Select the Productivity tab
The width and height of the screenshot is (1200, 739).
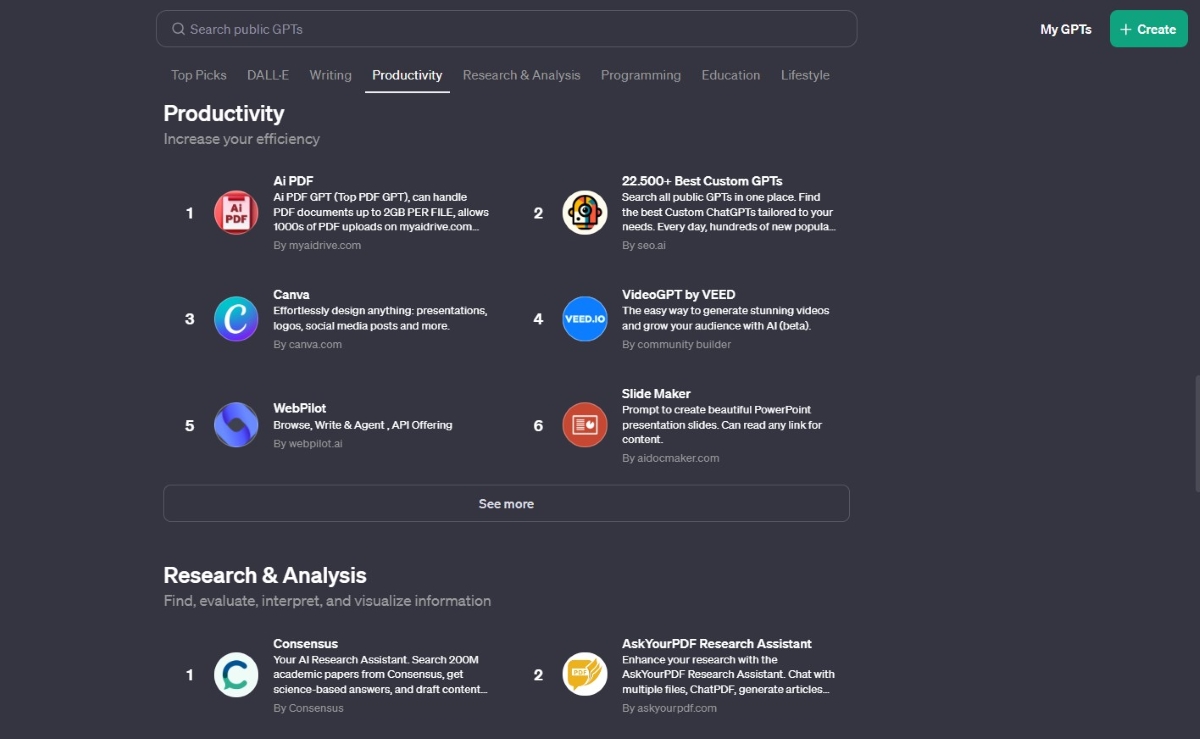click(x=407, y=75)
